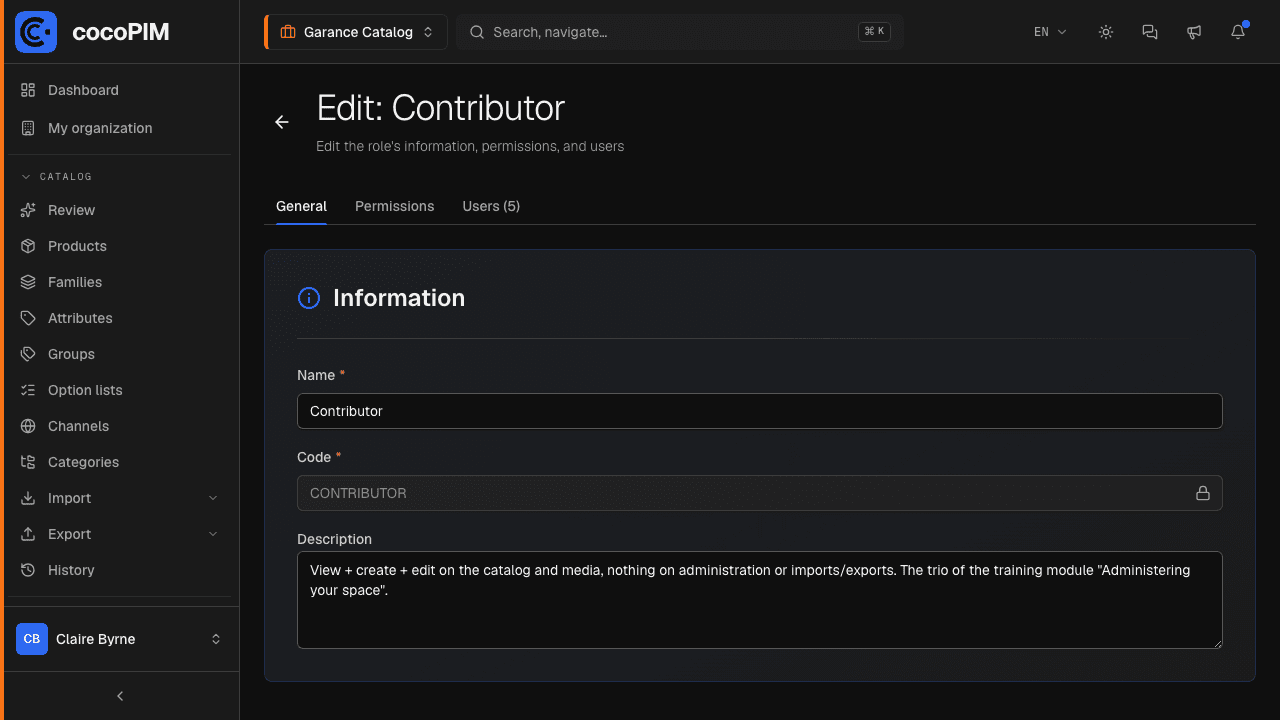Open the Option lists icon

(x=28, y=390)
